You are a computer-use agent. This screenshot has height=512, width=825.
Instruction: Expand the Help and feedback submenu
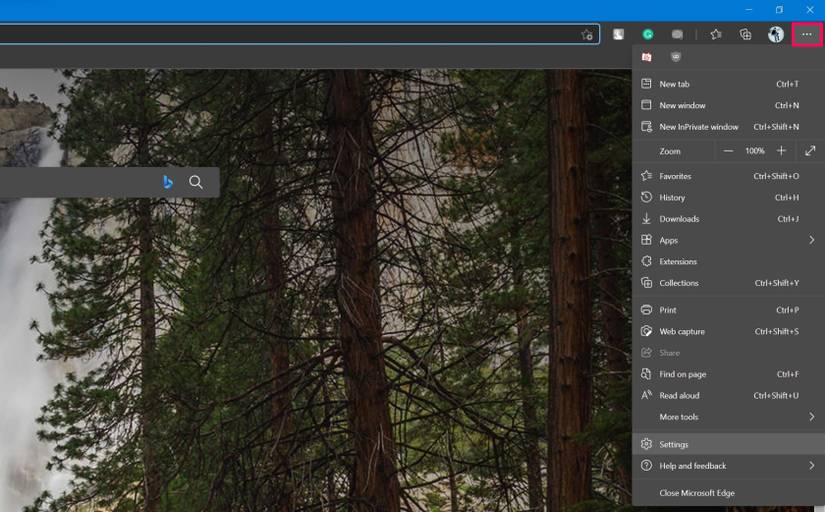(728, 466)
